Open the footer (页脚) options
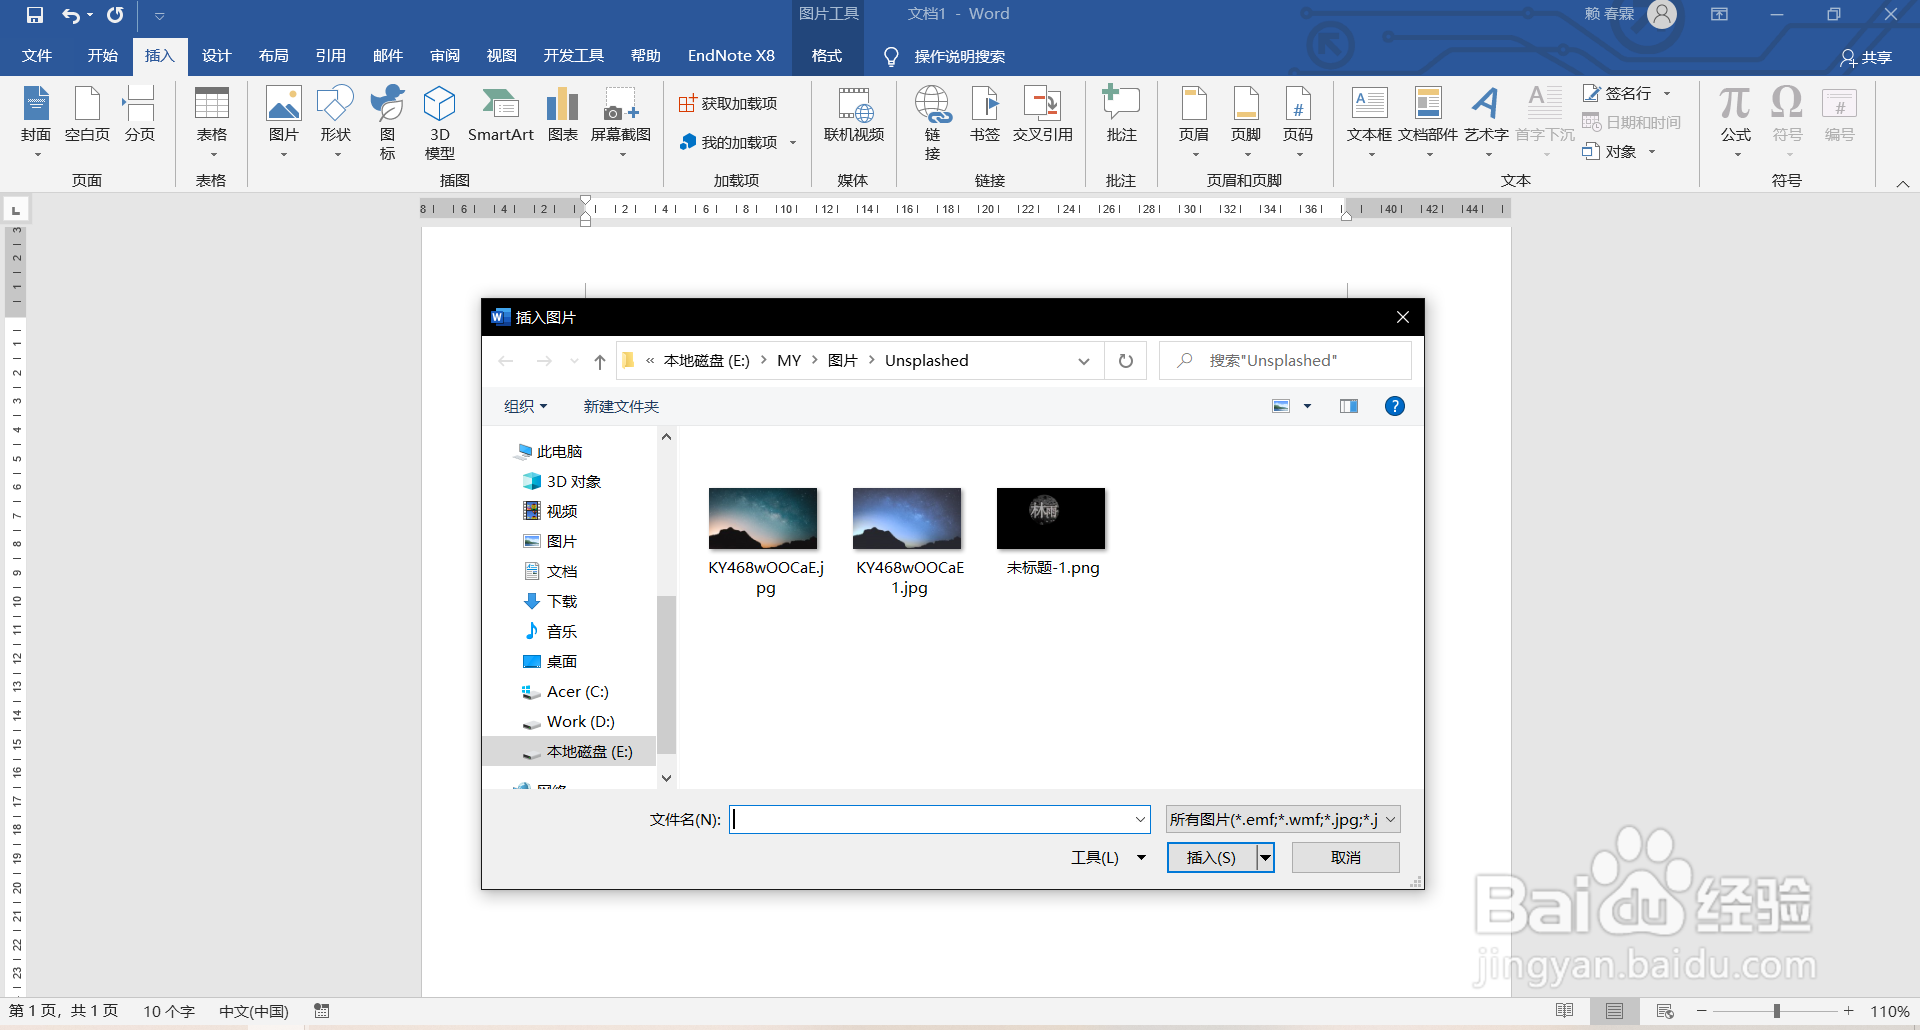This screenshot has width=1920, height=1030. pos(1246,122)
